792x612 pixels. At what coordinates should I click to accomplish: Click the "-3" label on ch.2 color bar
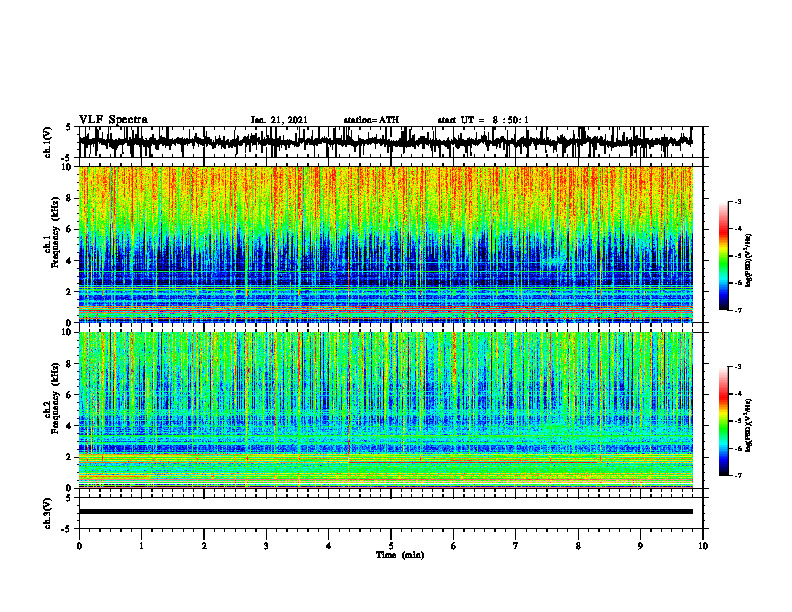(738, 367)
